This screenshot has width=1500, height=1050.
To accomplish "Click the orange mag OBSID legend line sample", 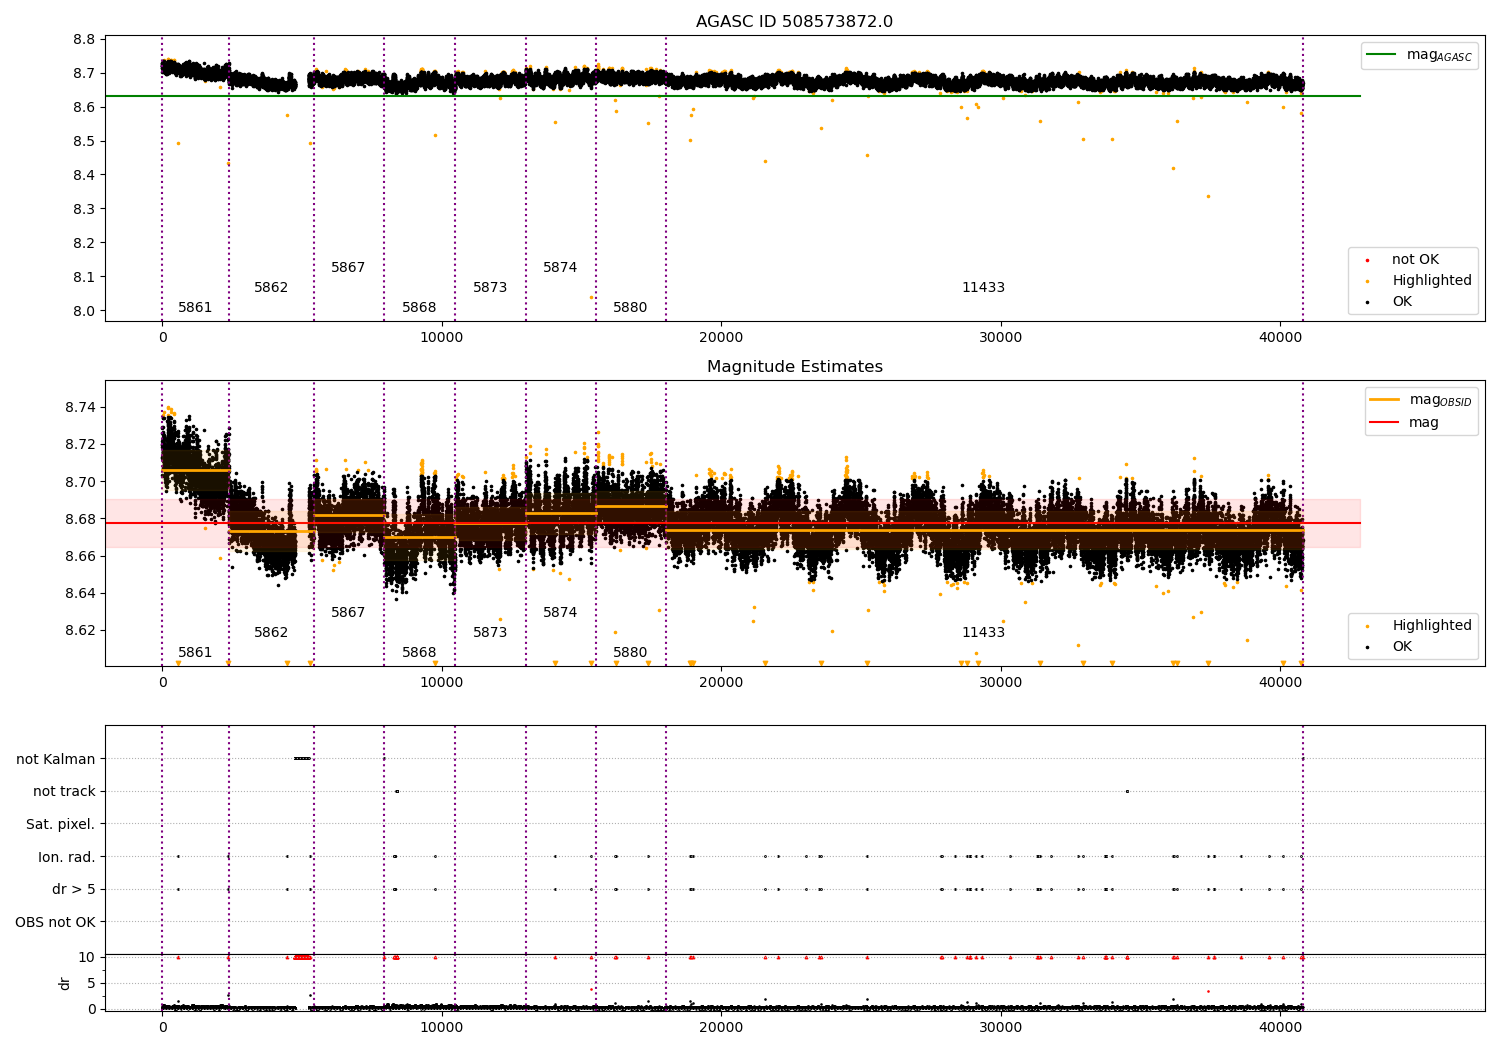I will (x=1385, y=400).
